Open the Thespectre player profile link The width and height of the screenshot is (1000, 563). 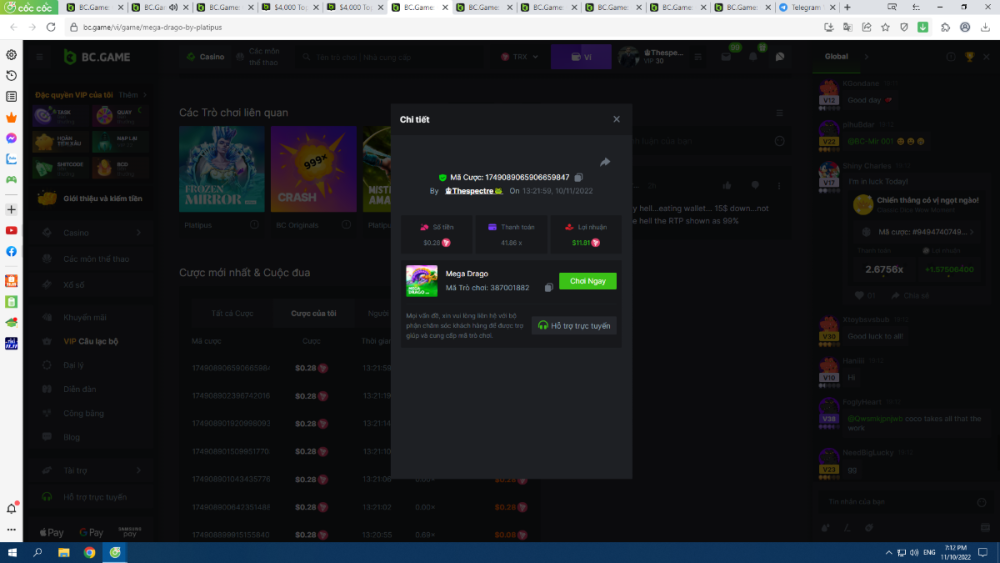(473, 190)
